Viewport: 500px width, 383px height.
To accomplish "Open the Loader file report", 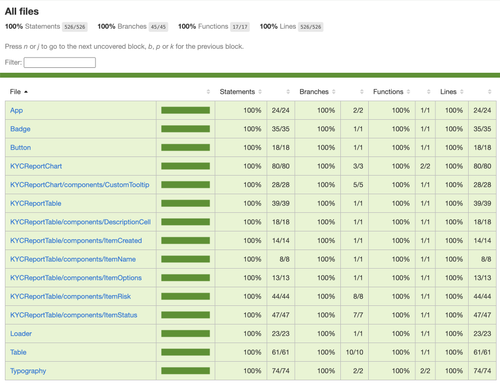I will pos(21,334).
